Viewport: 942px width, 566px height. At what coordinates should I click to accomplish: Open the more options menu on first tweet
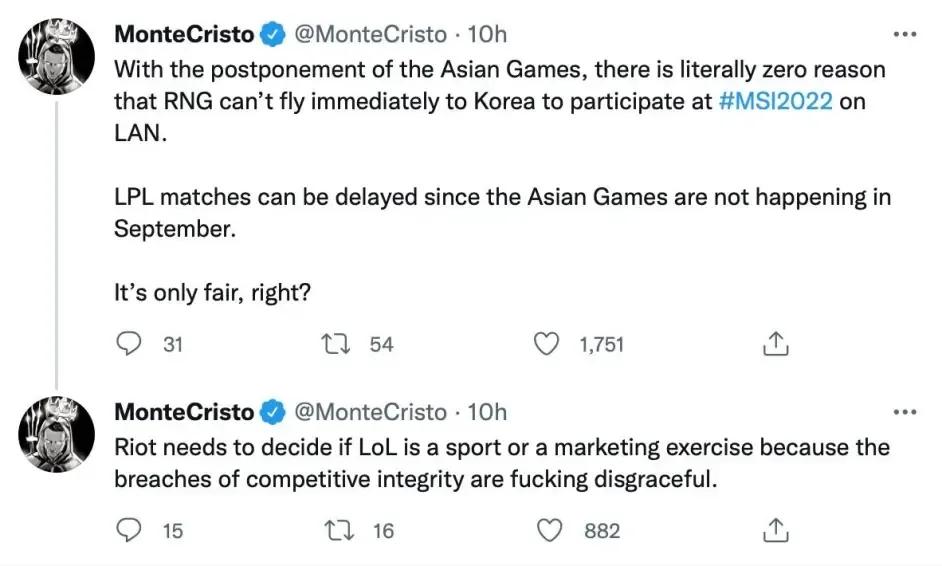point(905,34)
